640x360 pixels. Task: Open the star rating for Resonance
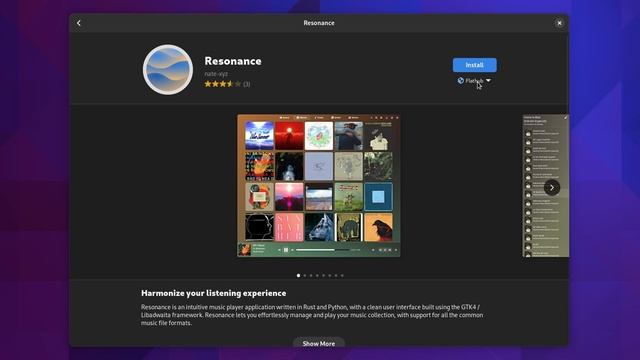tap(223, 84)
